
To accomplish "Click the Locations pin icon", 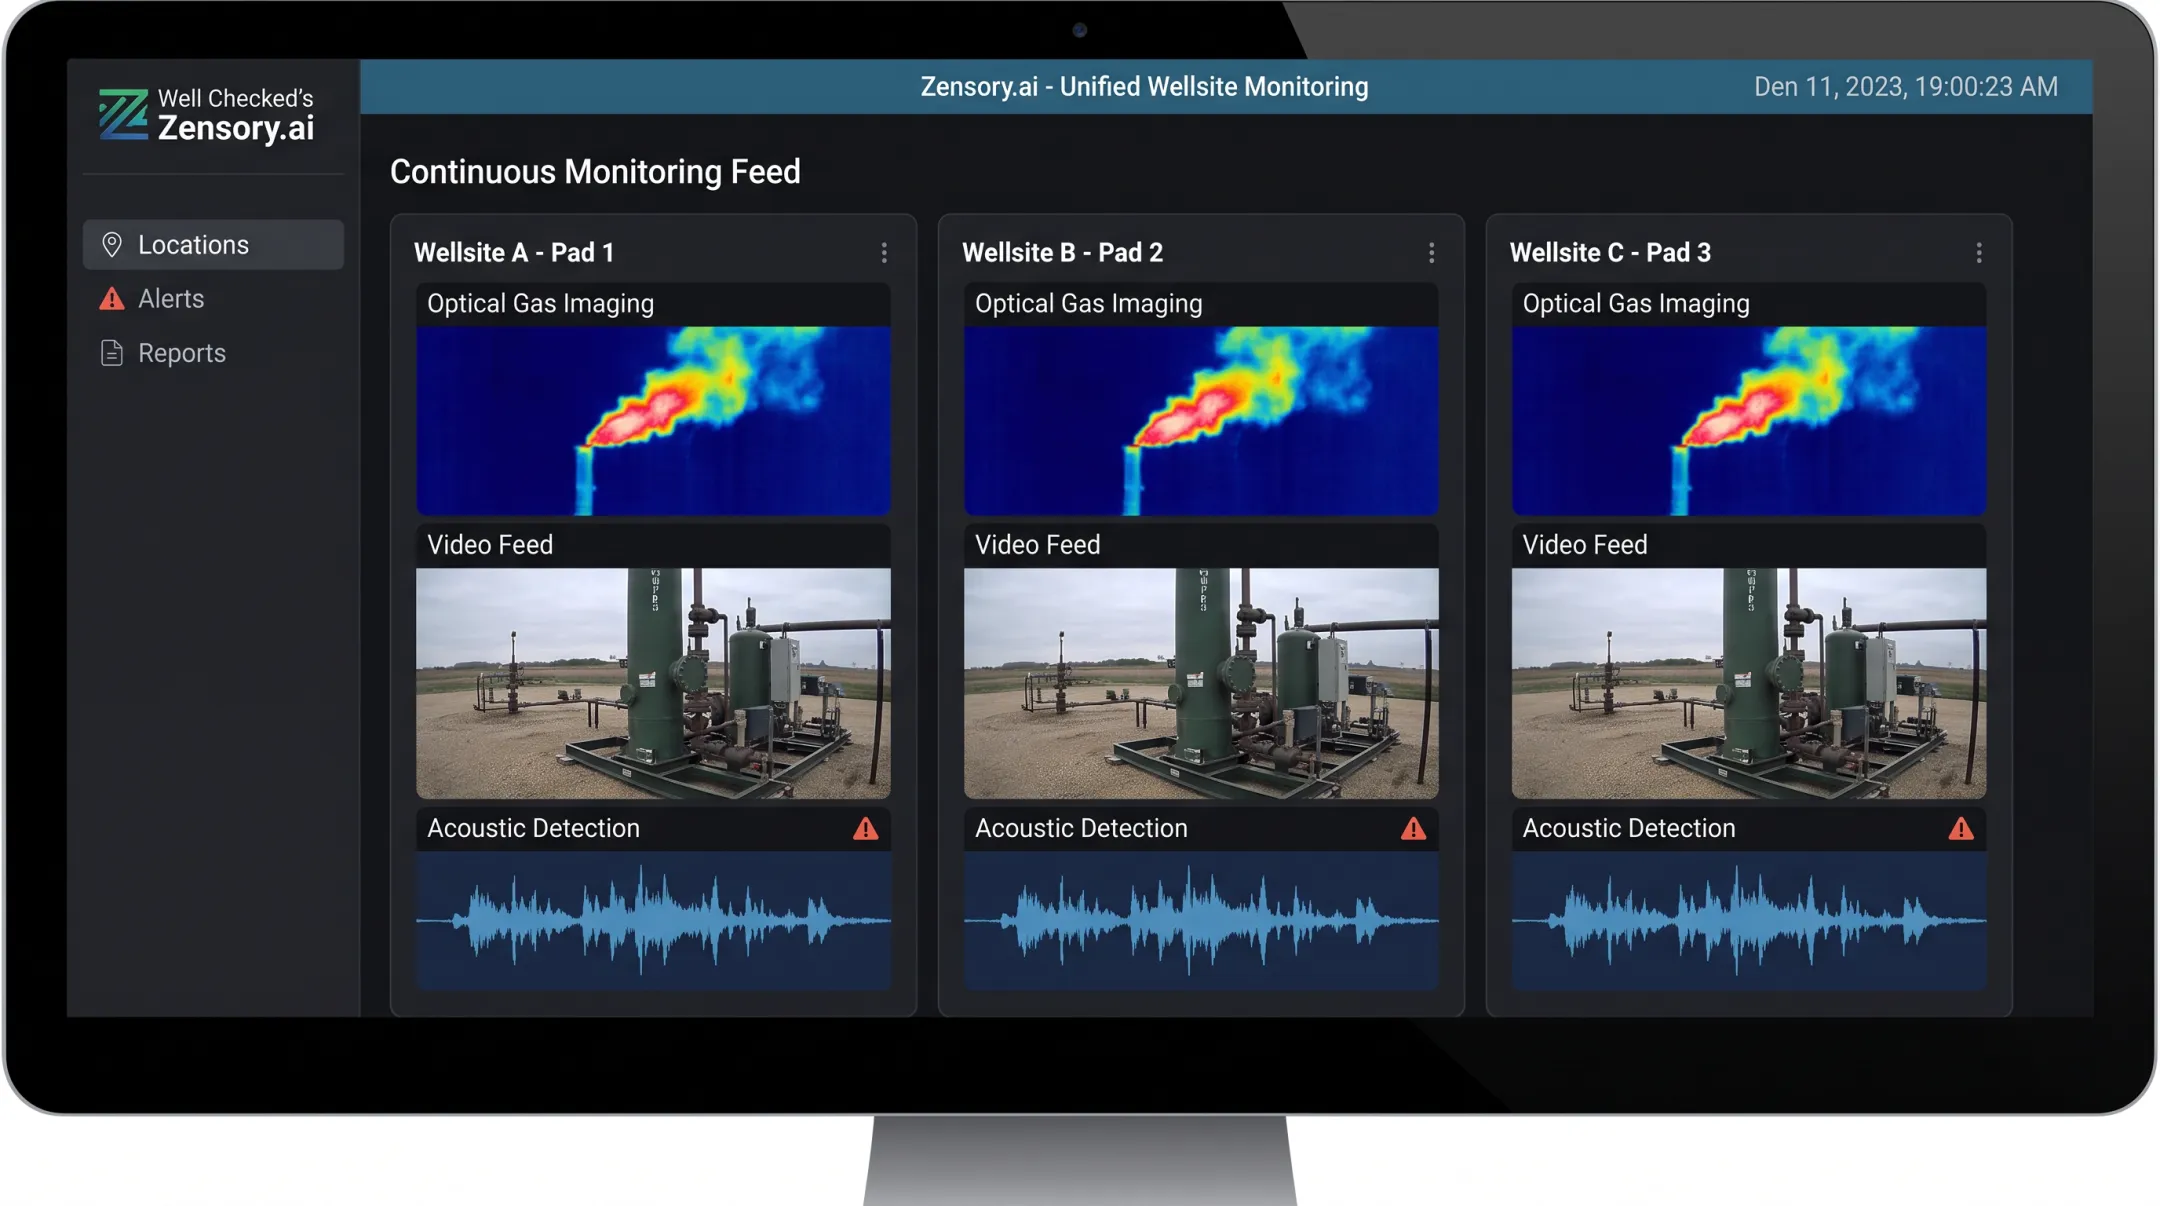I will tap(112, 245).
